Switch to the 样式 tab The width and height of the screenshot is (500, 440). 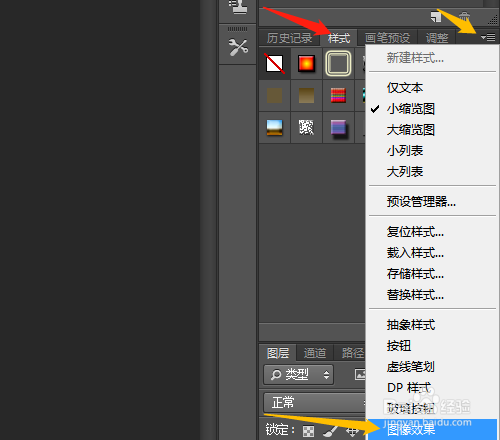click(339, 38)
